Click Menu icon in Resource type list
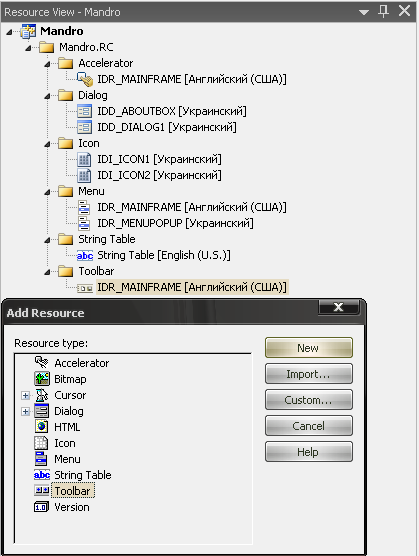 click(41, 459)
